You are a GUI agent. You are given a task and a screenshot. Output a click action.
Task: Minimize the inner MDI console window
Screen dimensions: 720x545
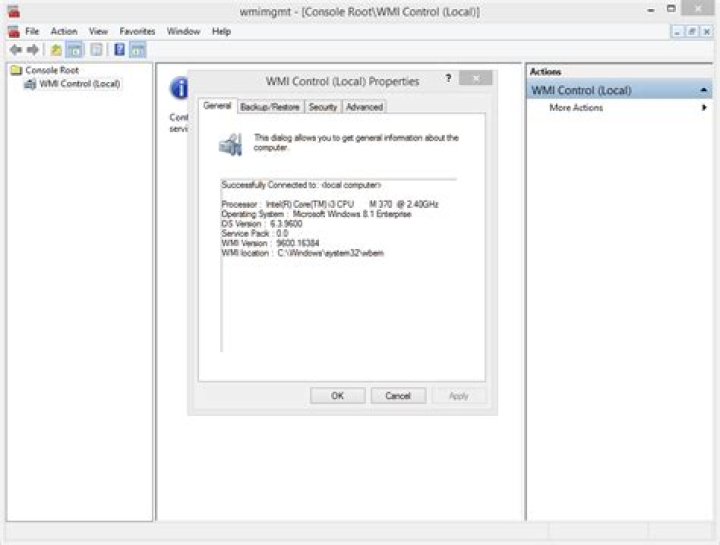677,31
